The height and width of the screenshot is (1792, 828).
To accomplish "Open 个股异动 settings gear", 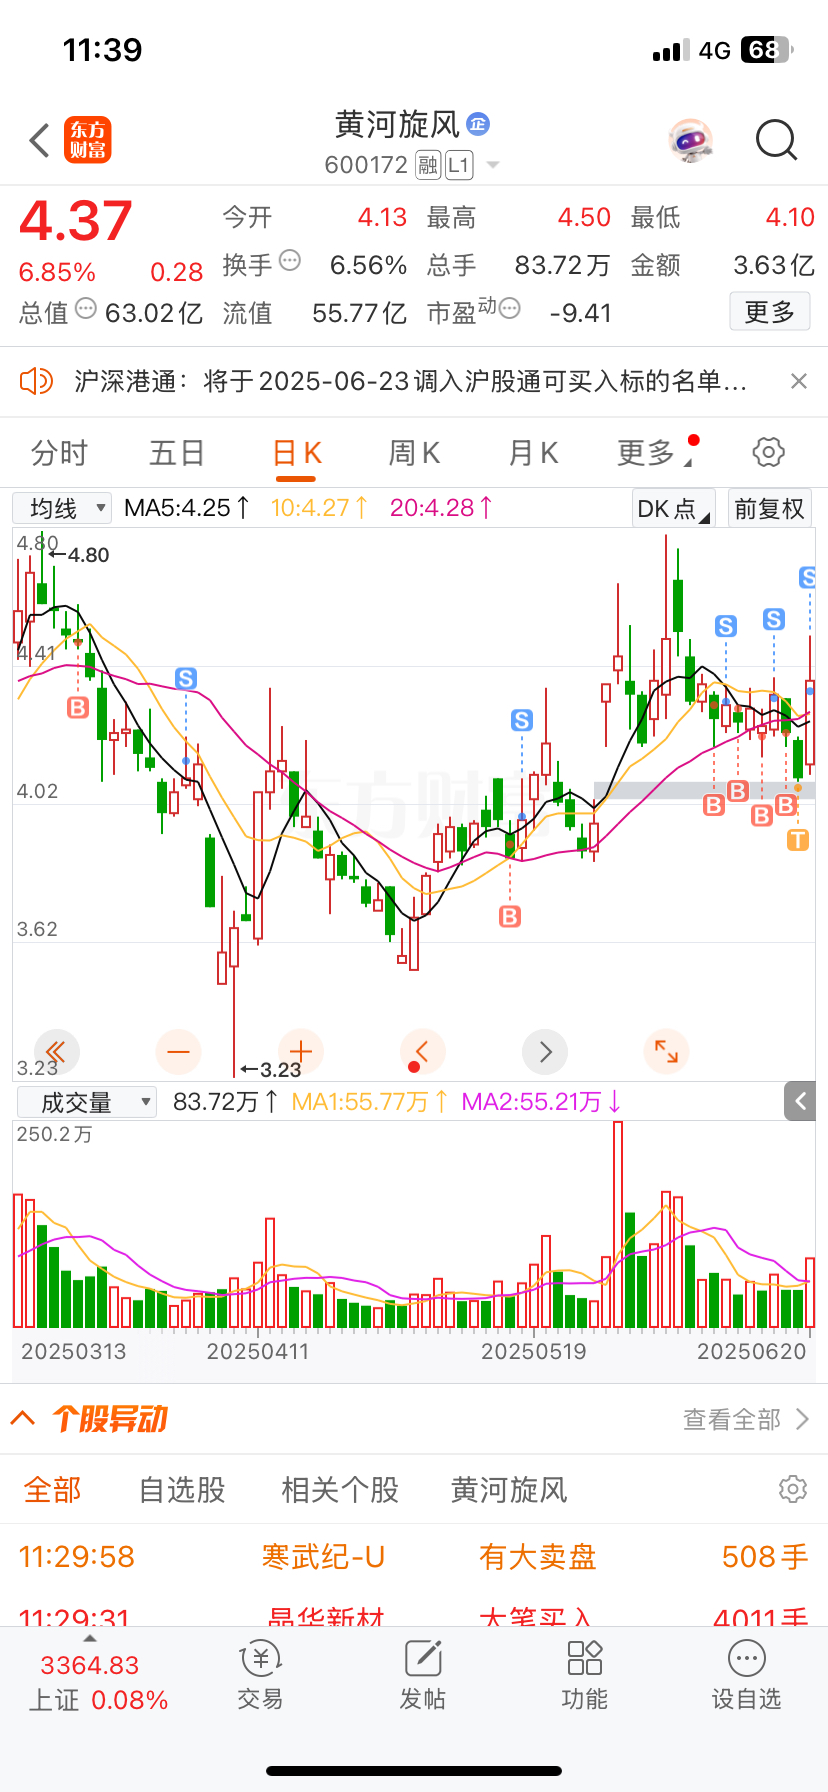I will coord(793,1489).
